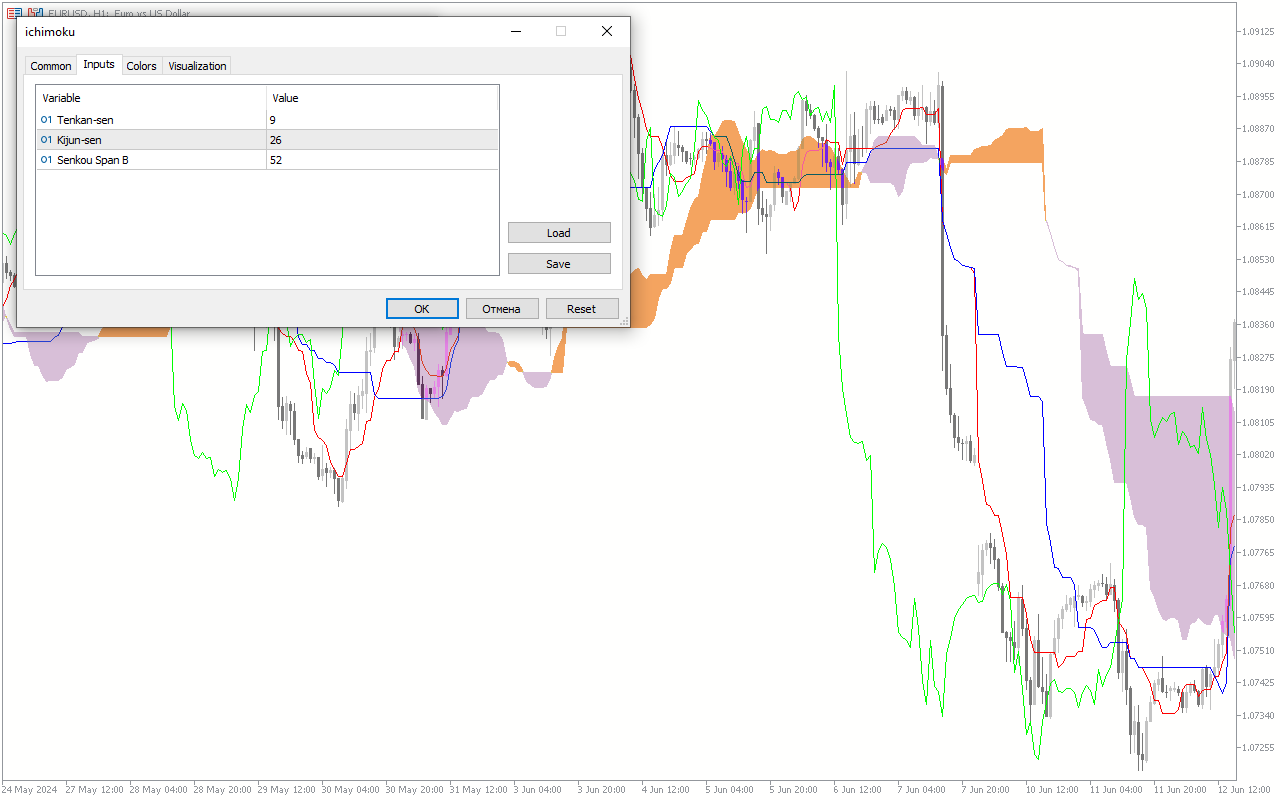The image size is (1280, 800).
Task: Open the Visualization tab
Action: pos(197,66)
